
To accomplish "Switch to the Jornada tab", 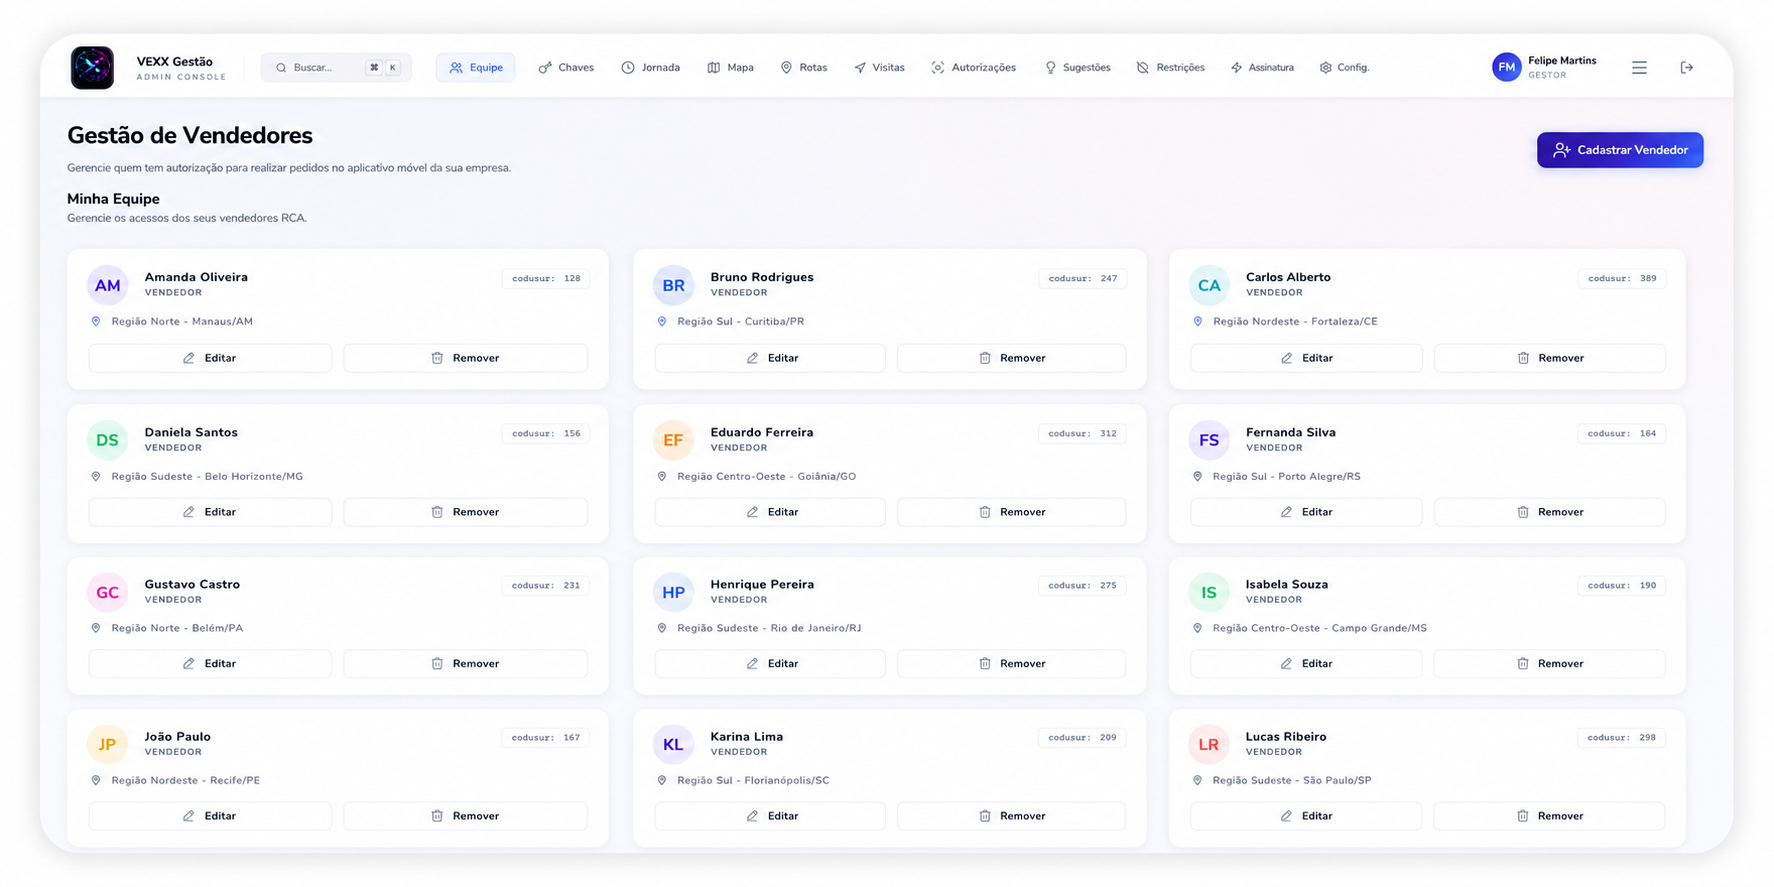I will (651, 68).
